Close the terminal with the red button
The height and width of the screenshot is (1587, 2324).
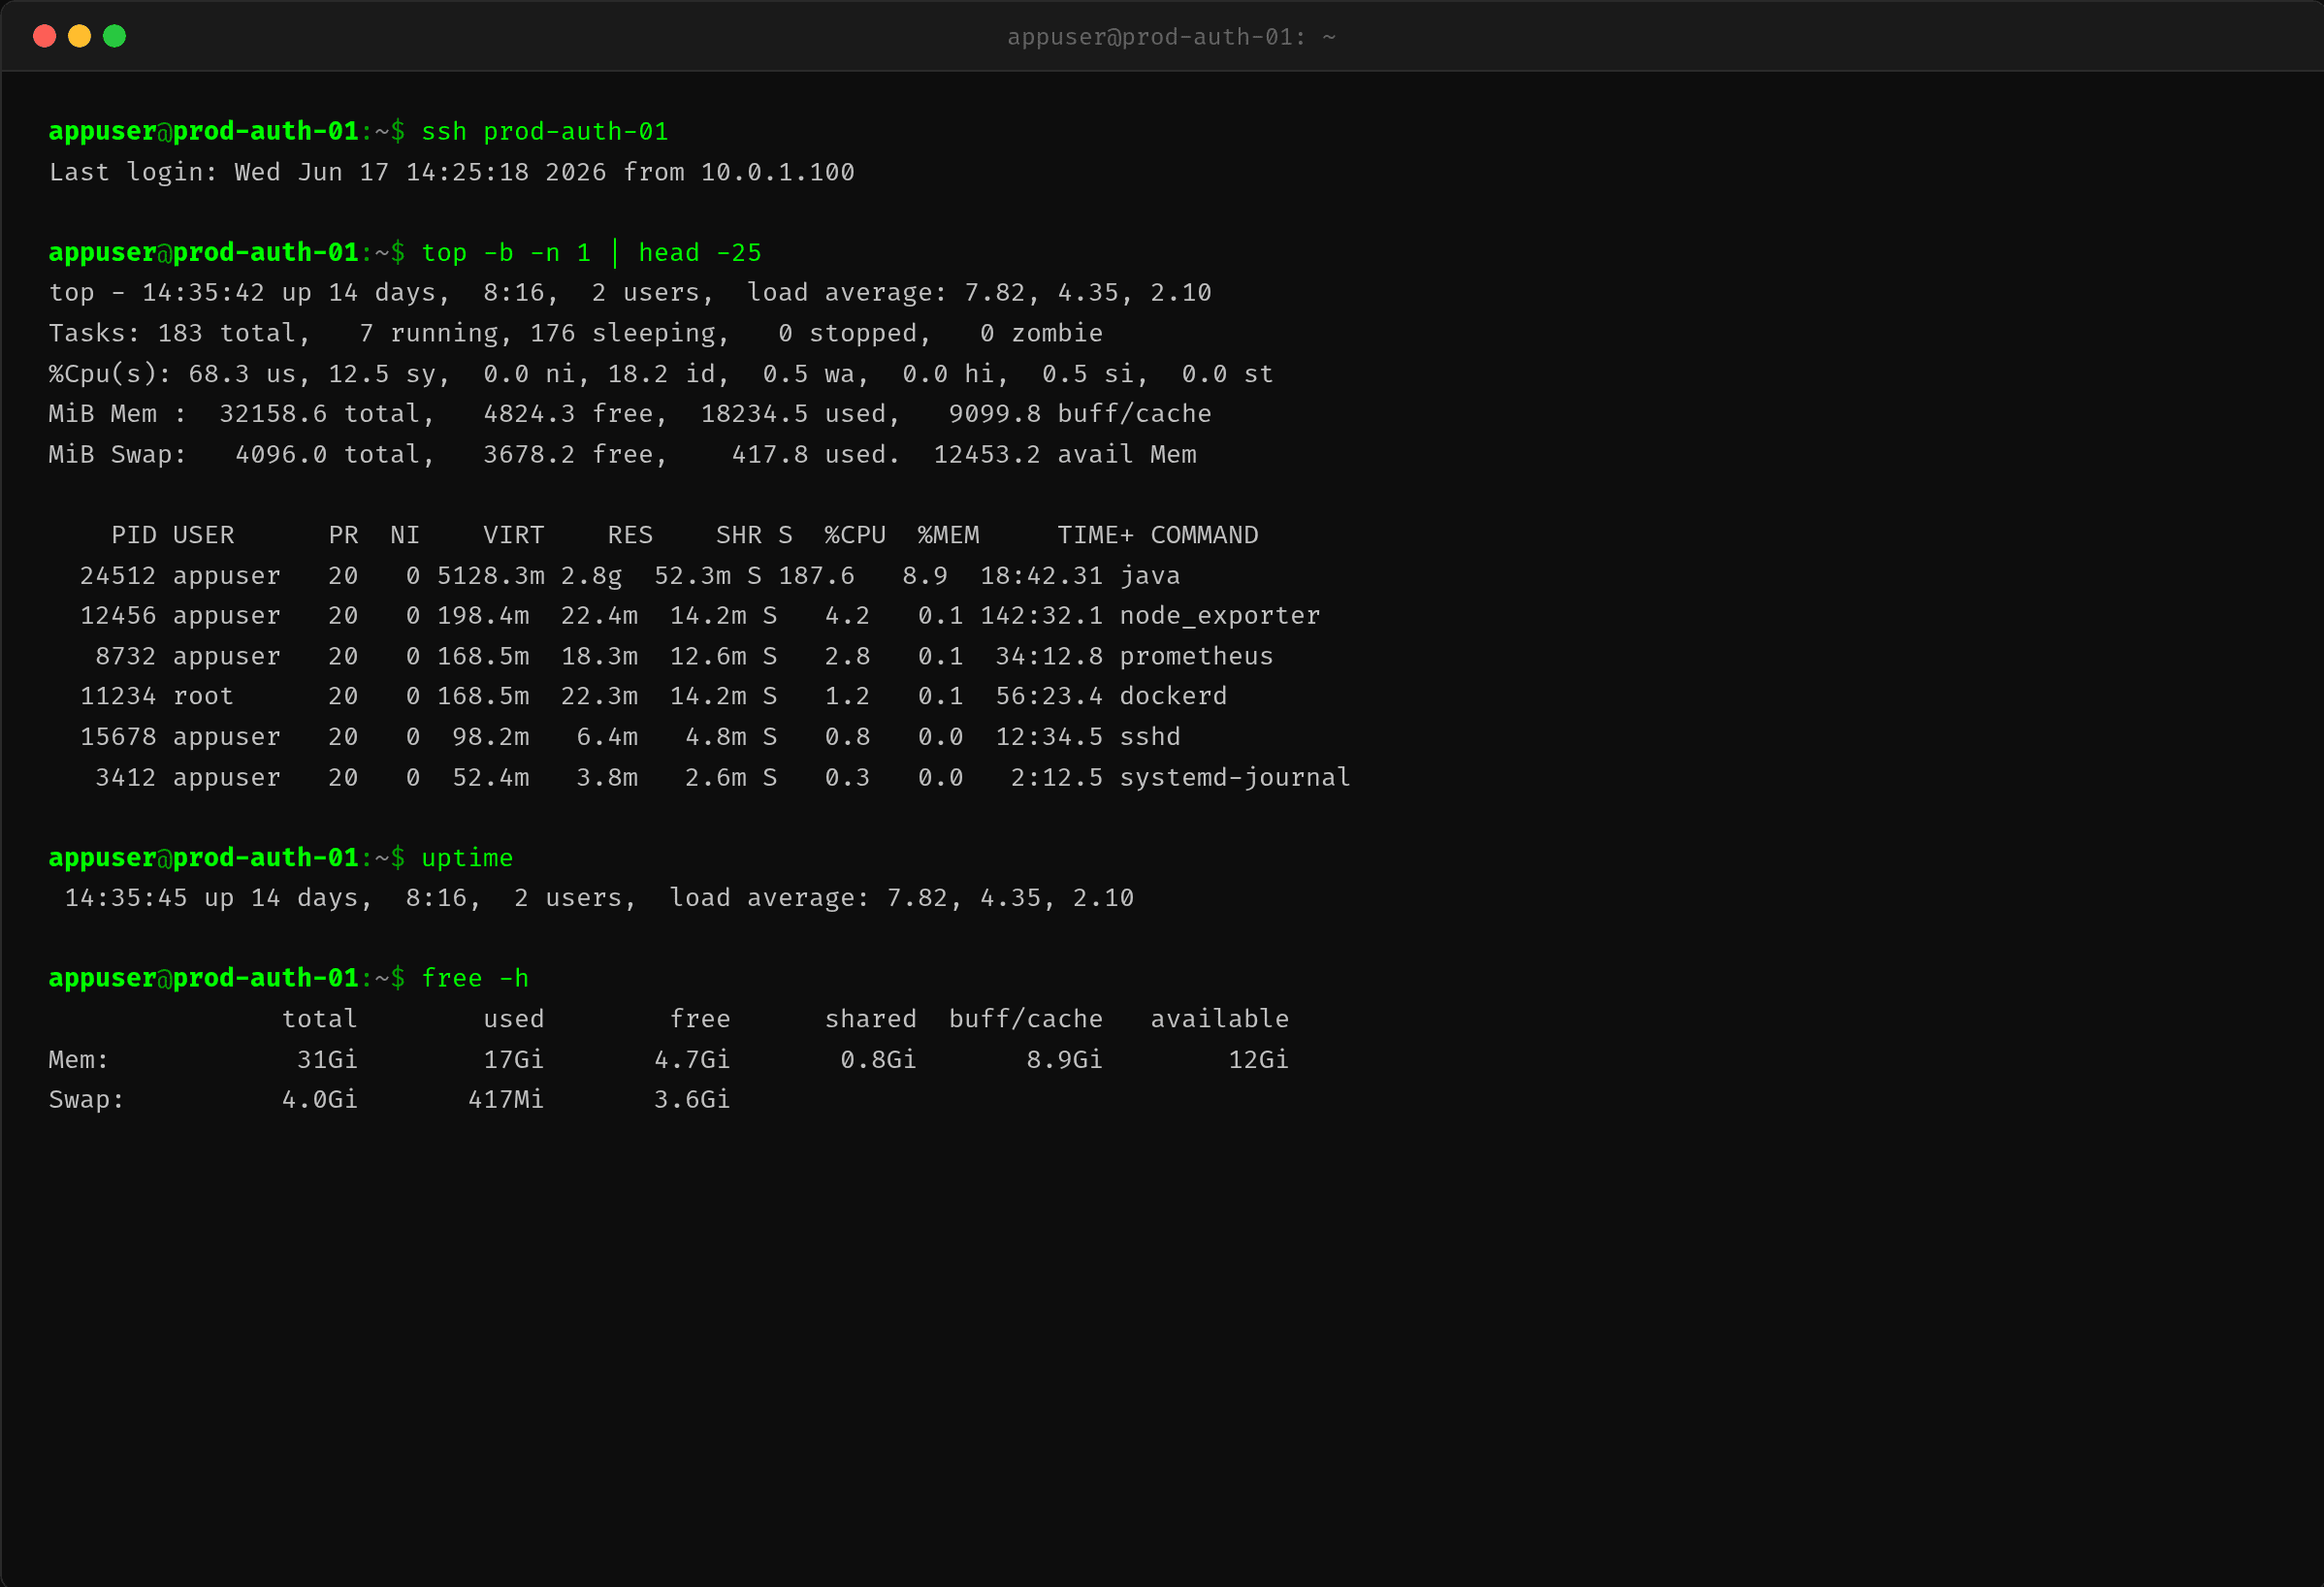coord(44,36)
